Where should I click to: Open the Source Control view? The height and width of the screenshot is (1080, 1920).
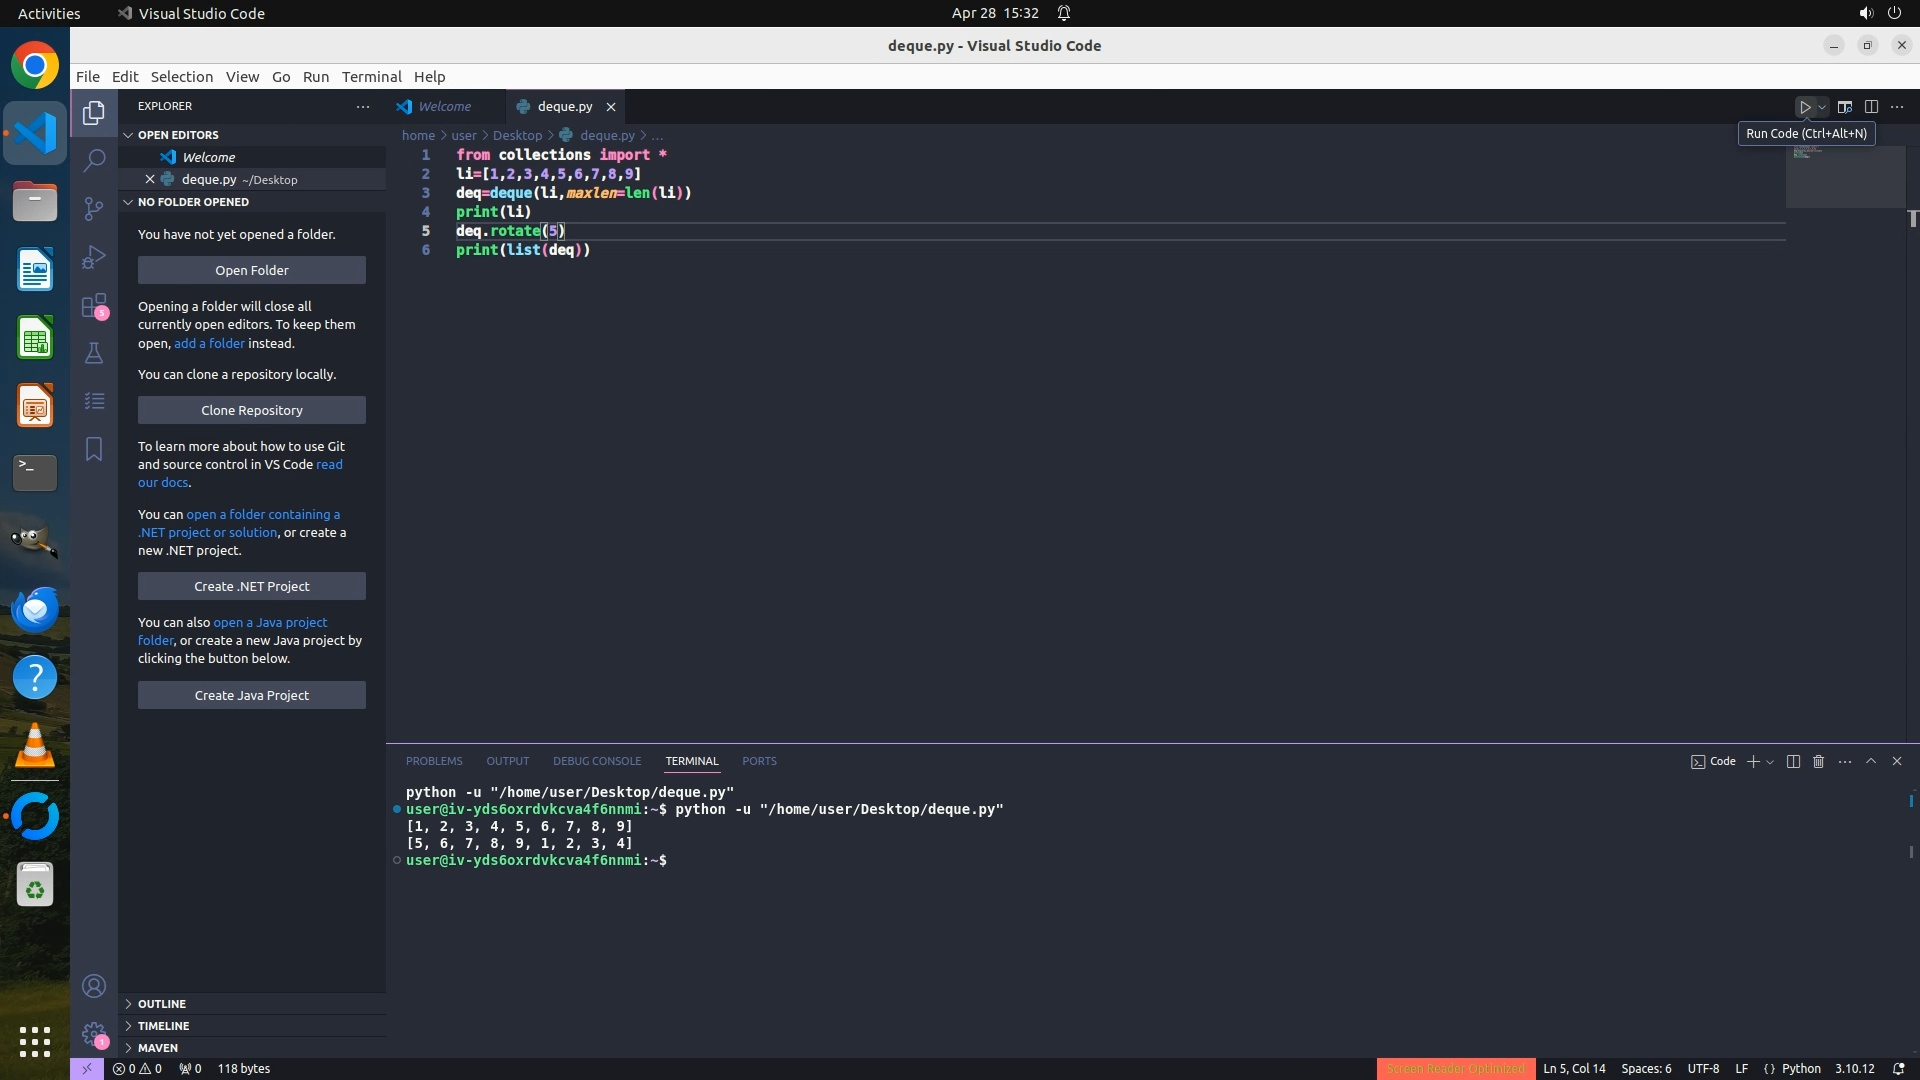tap(94, 208)
